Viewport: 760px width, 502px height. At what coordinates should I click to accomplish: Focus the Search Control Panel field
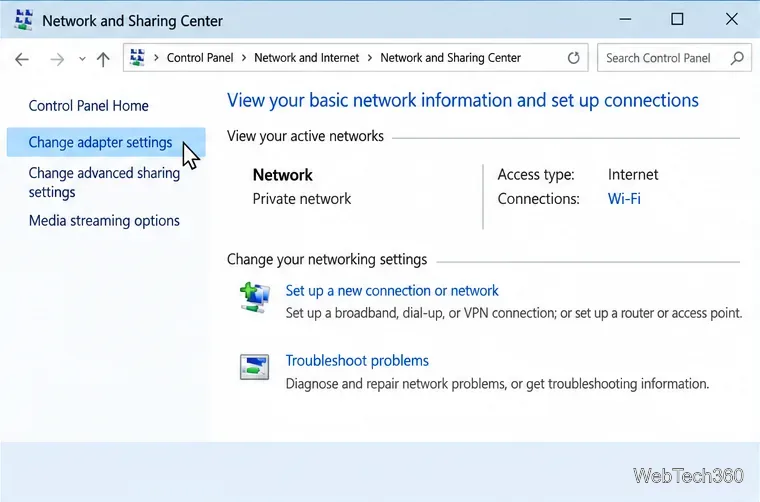tap(674, 58)
